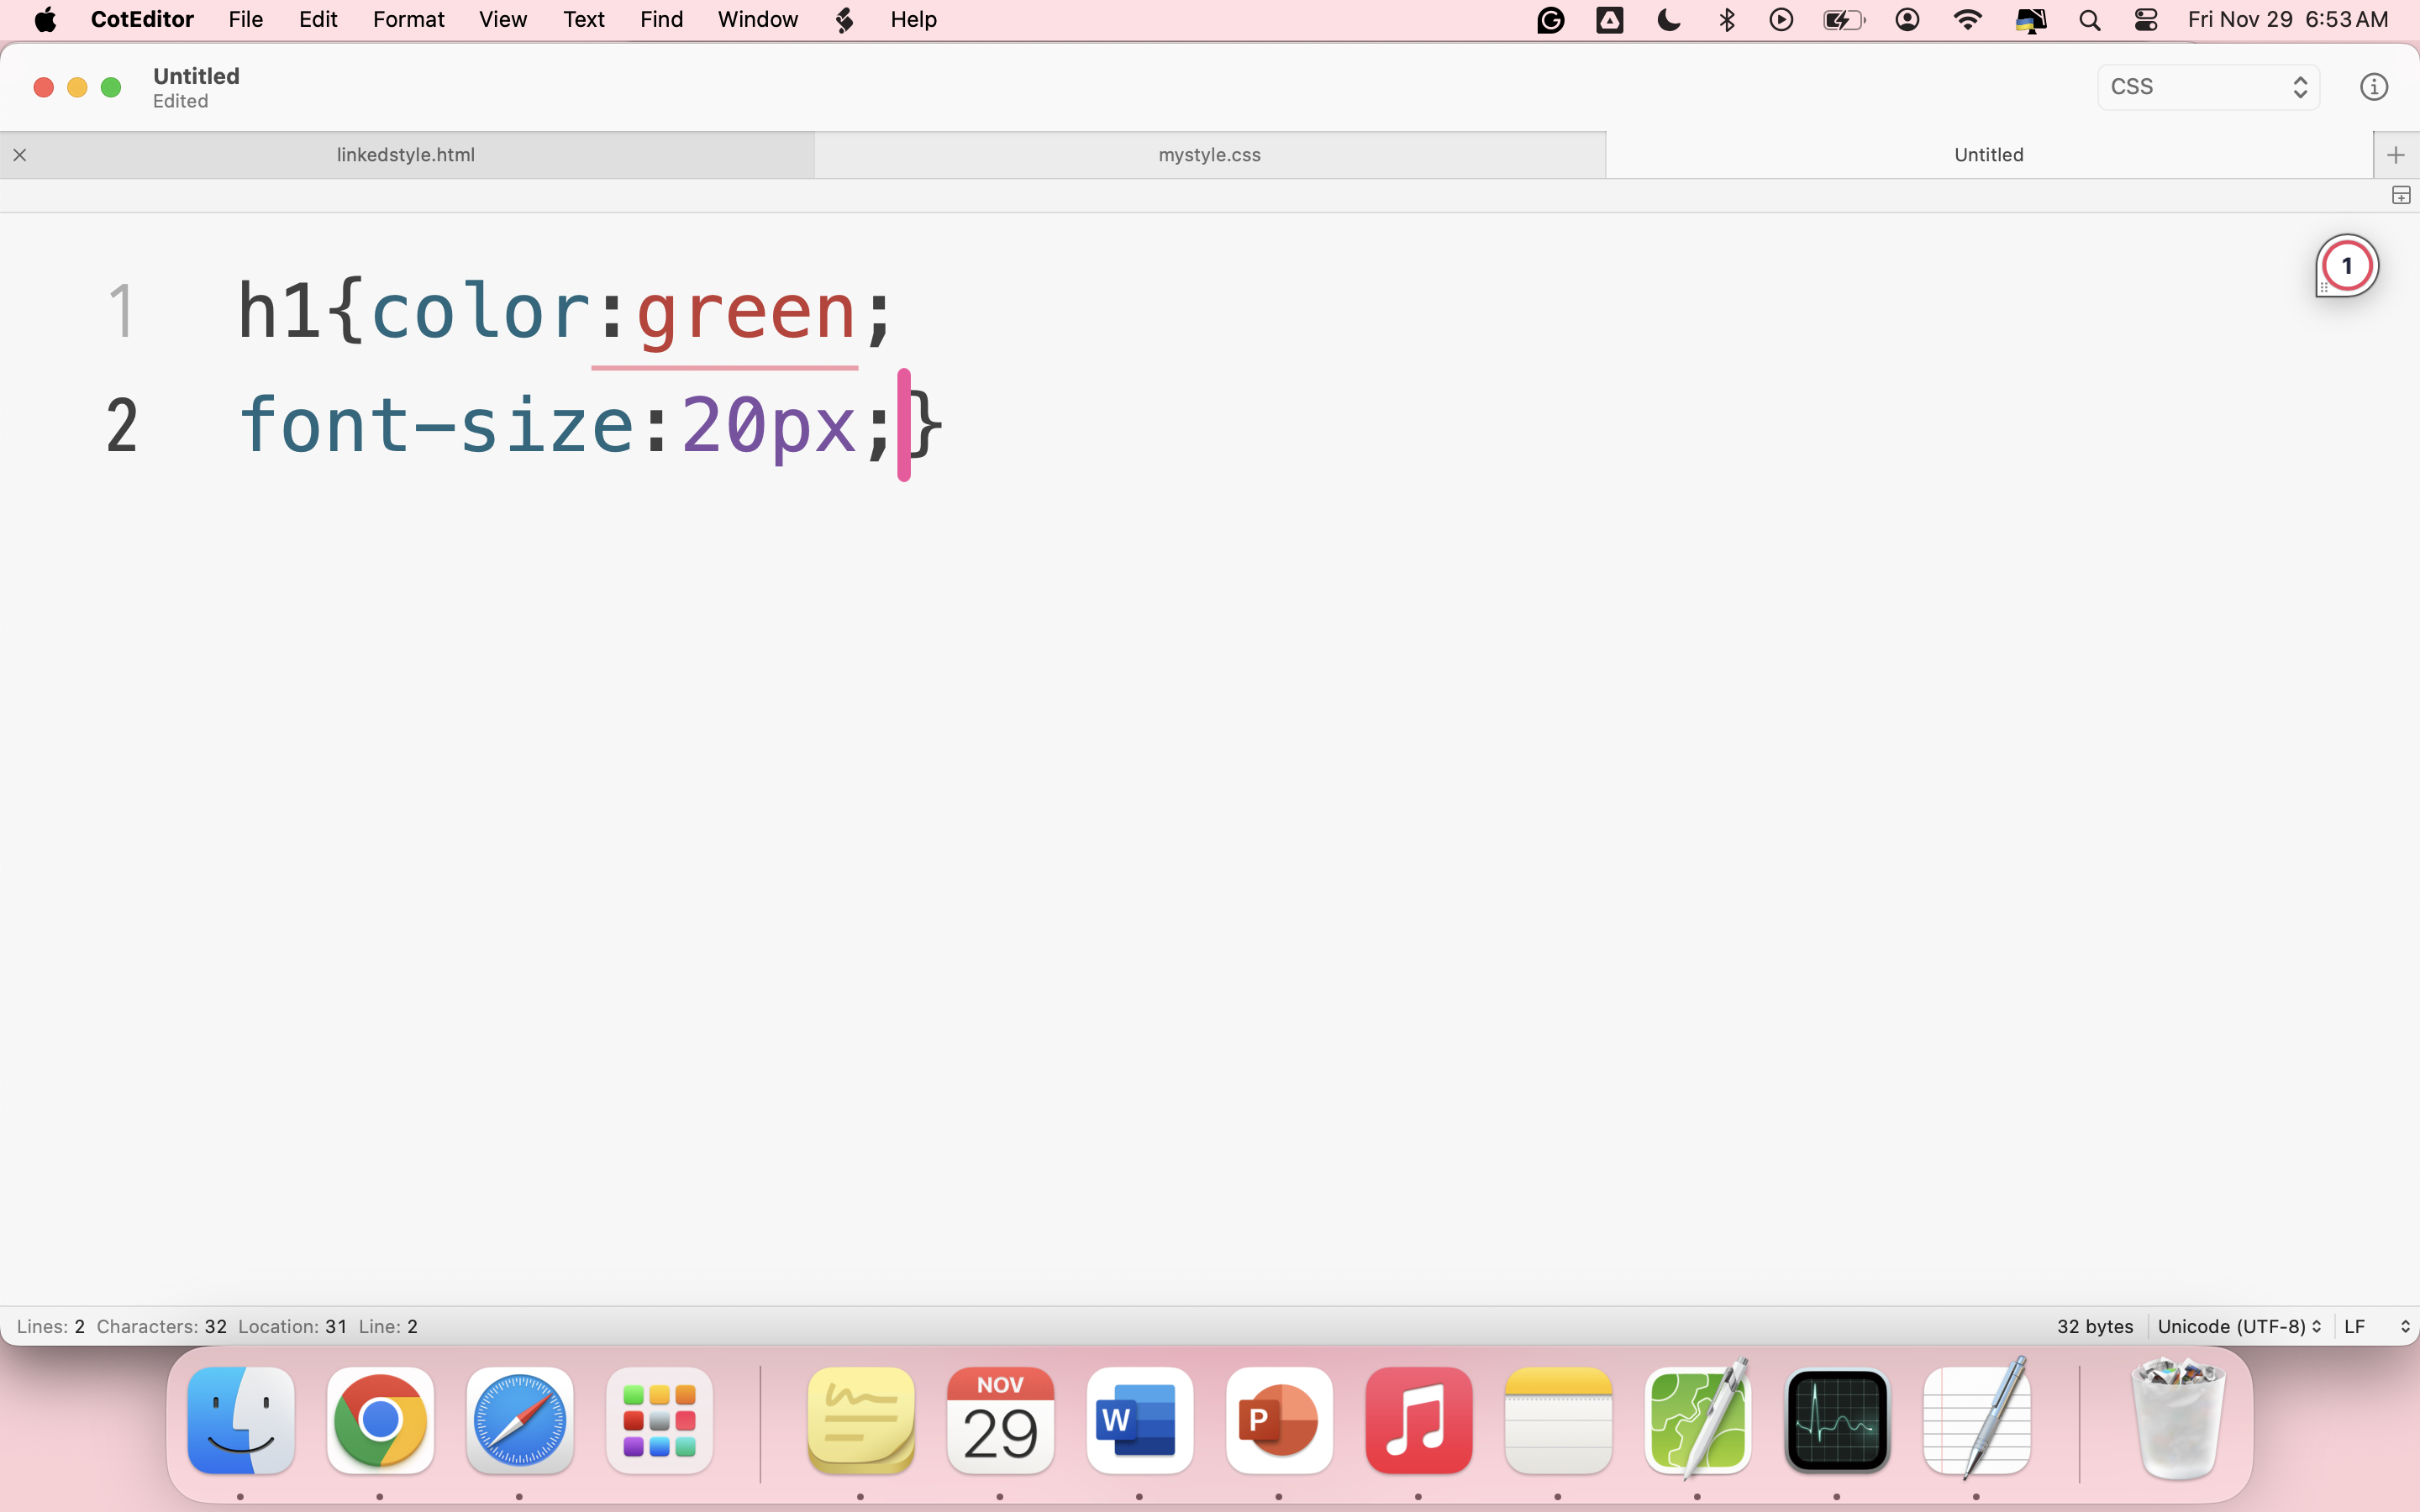Open the Apple menu
2420x1512 pixels.
[x=45, y=20]
